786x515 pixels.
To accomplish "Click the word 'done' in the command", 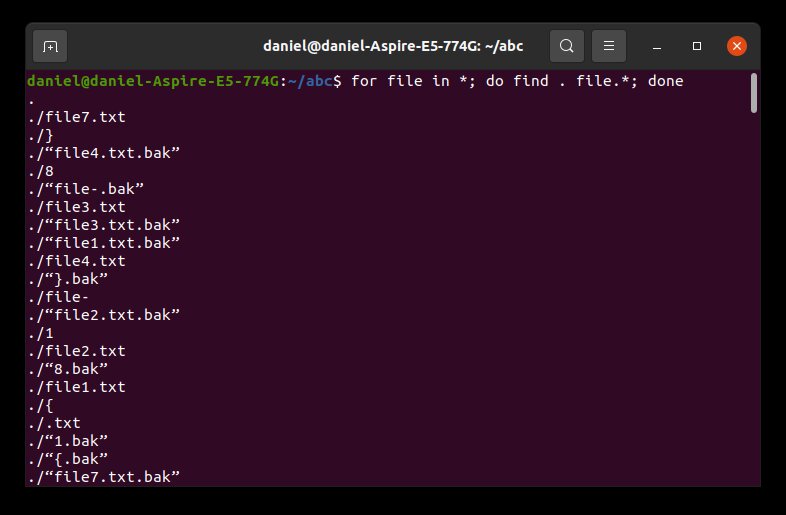I will [665, 81].
